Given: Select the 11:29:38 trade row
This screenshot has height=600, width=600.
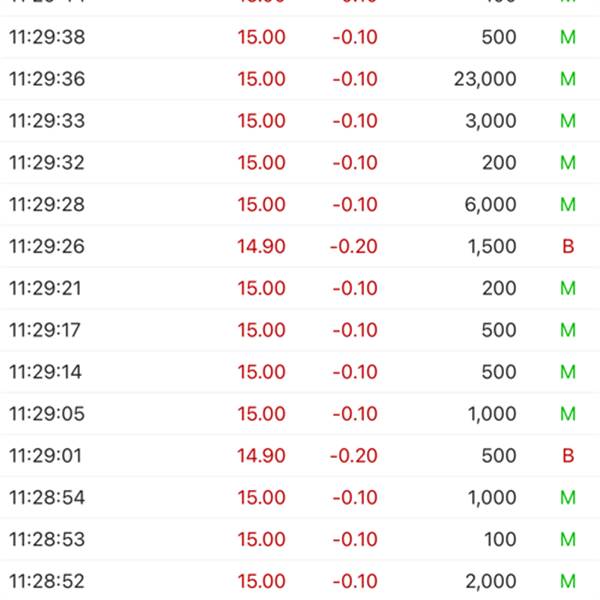Looking at the screenshot, I should click(x=300, y=37).
